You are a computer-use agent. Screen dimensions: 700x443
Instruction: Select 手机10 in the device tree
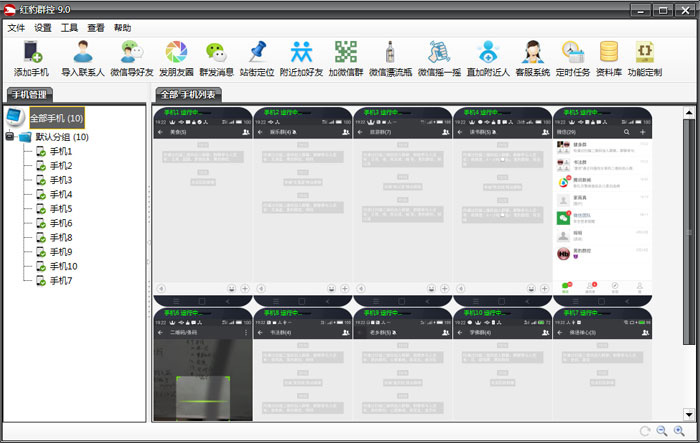[x=63, y=266]
